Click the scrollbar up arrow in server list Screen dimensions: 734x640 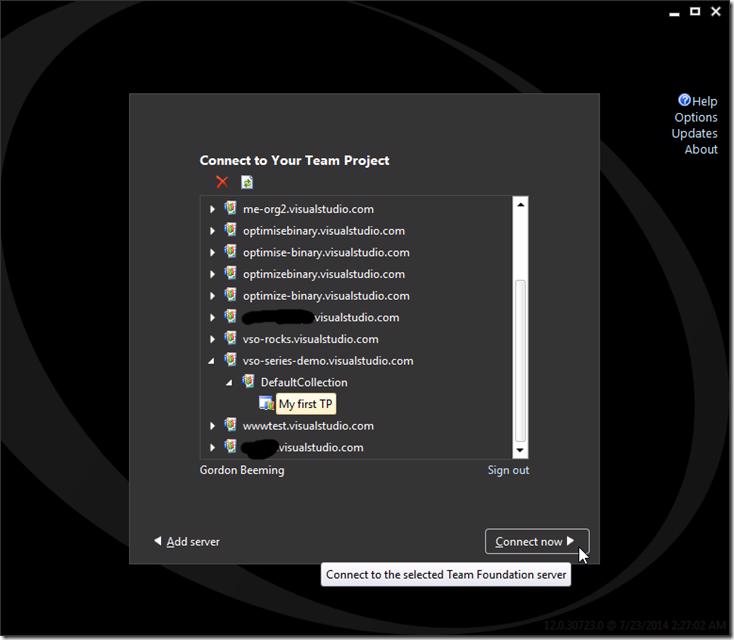520,205
